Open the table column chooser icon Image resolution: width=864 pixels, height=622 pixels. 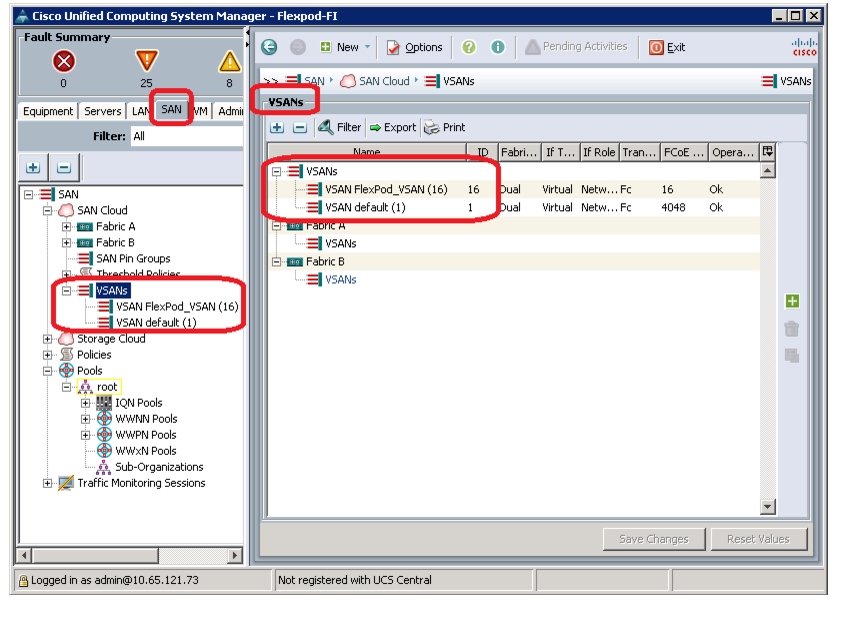click(x=768, y=152)
